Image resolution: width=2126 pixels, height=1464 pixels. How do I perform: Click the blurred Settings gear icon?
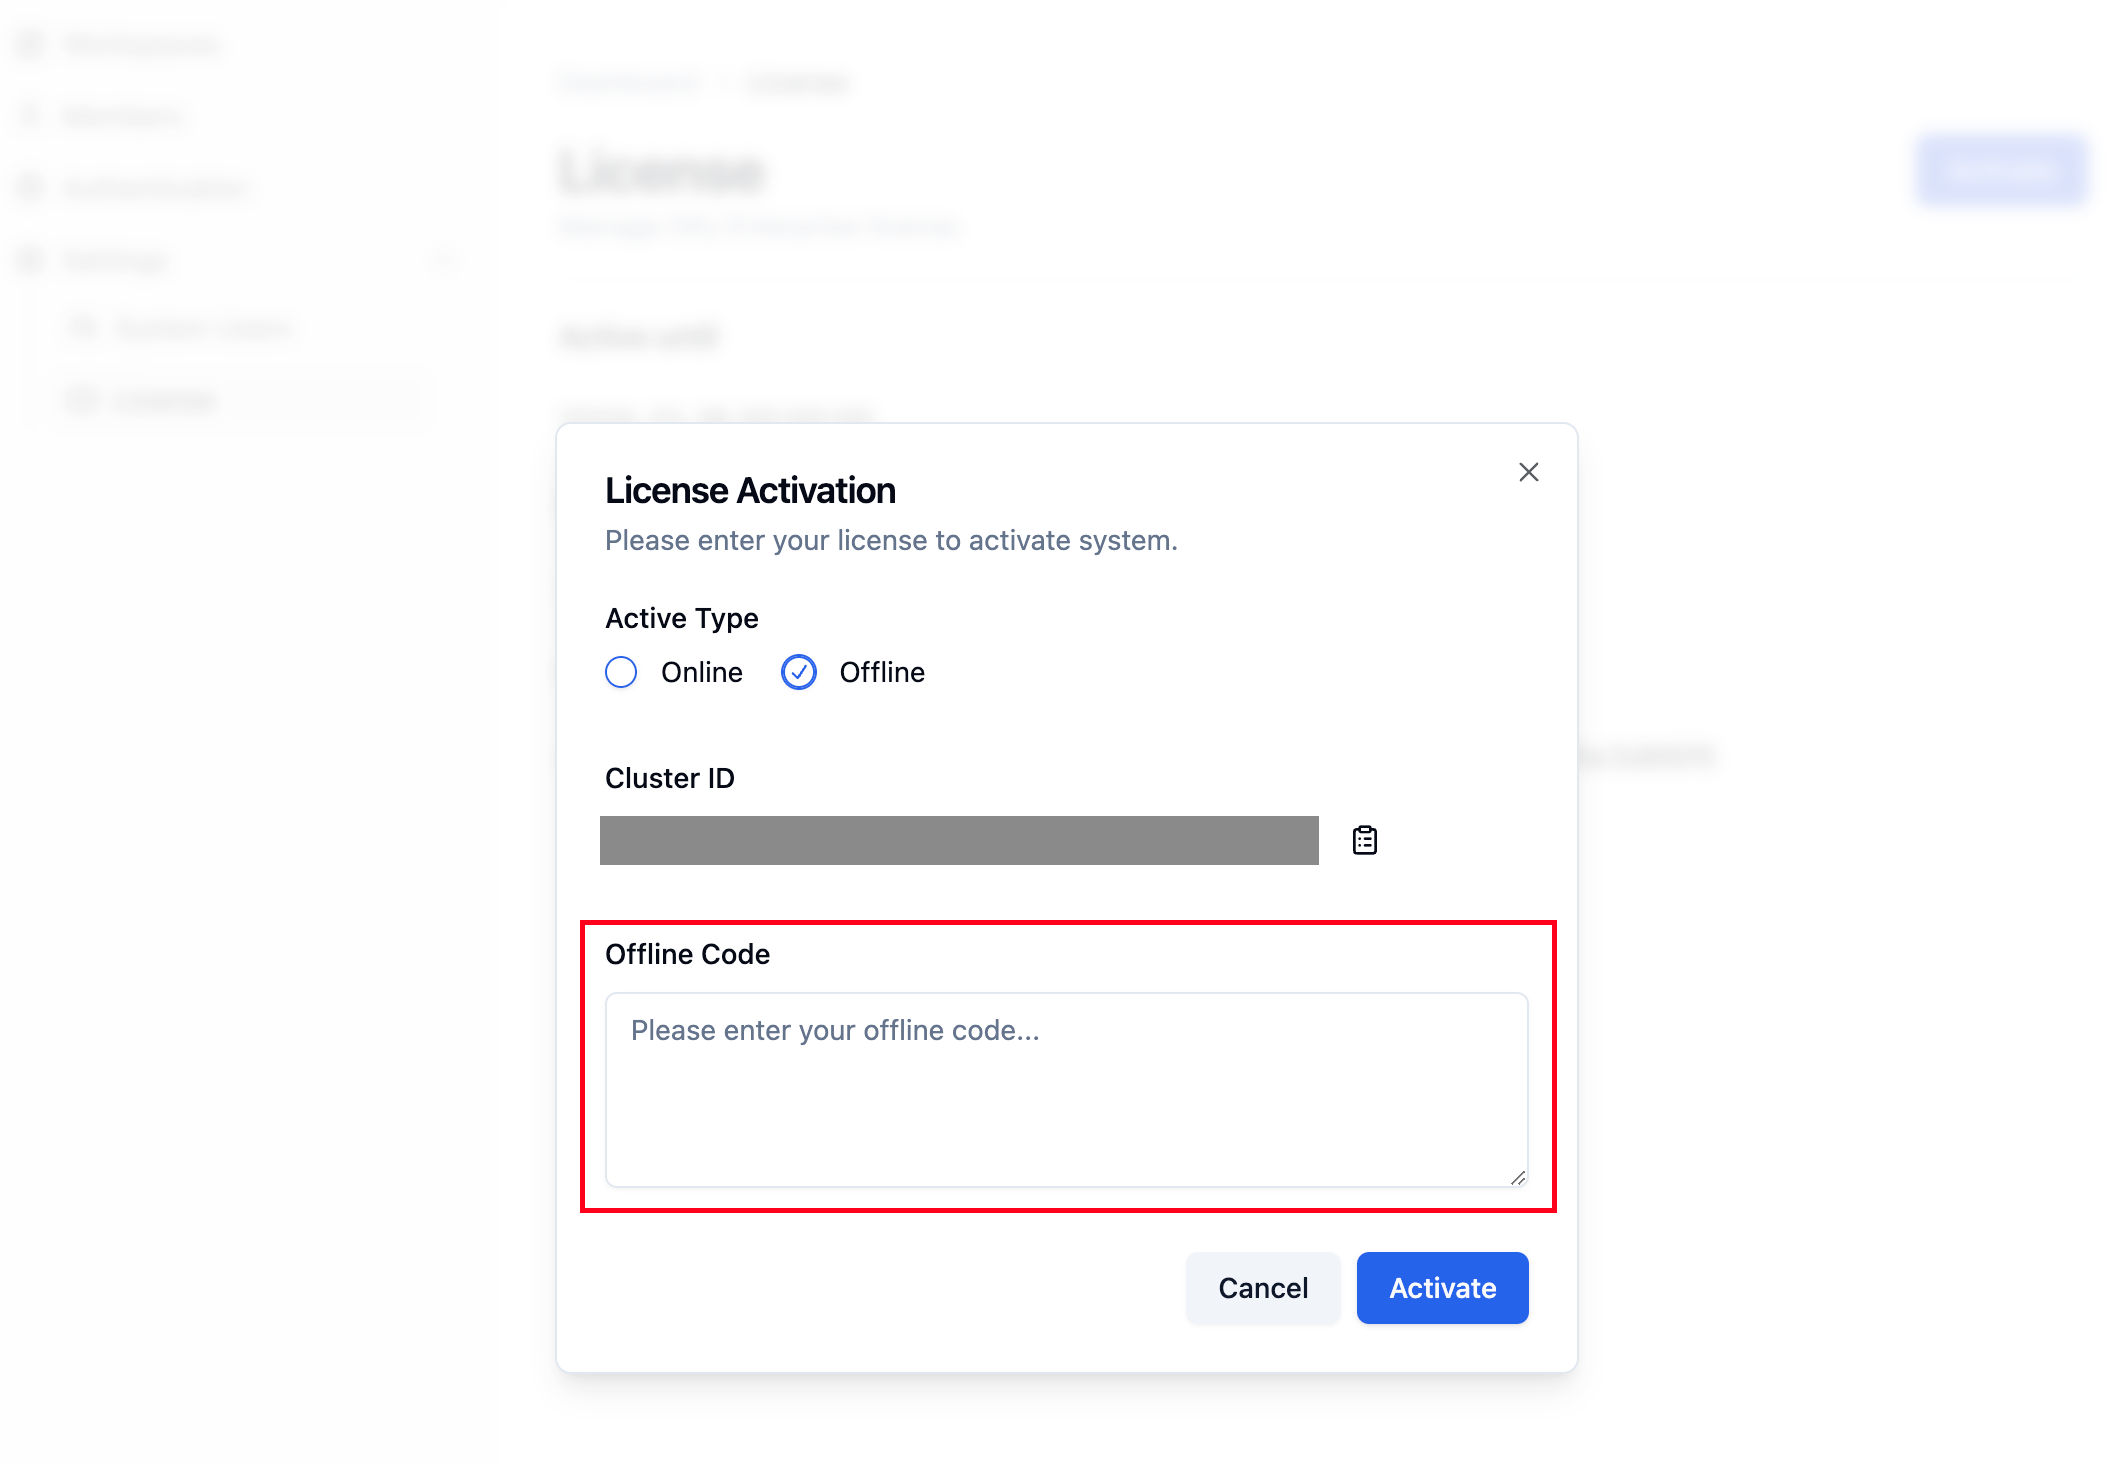pos(31,260)
